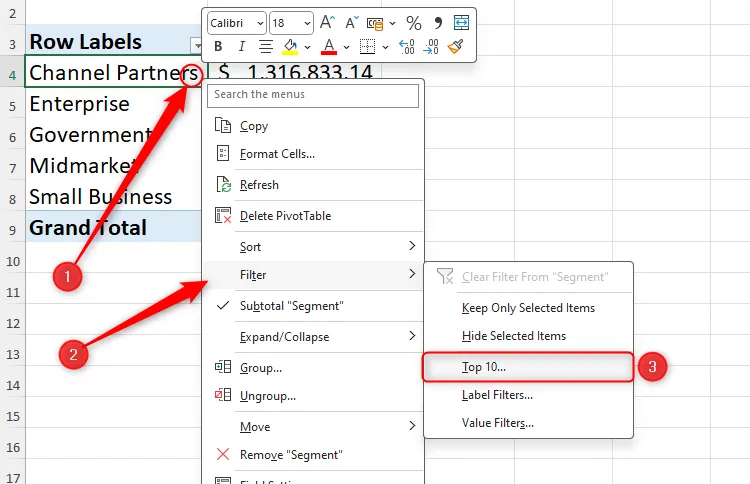
Task: Toggle Italic formatting in mini toolbar
Action: [x=242, y=46]
